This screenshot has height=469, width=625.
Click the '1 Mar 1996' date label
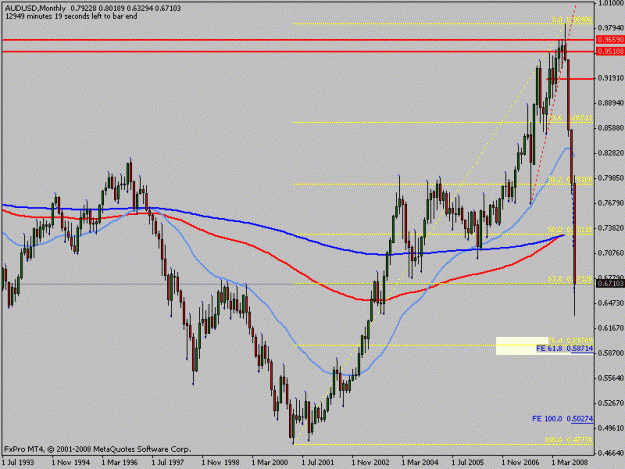[120, 463]
